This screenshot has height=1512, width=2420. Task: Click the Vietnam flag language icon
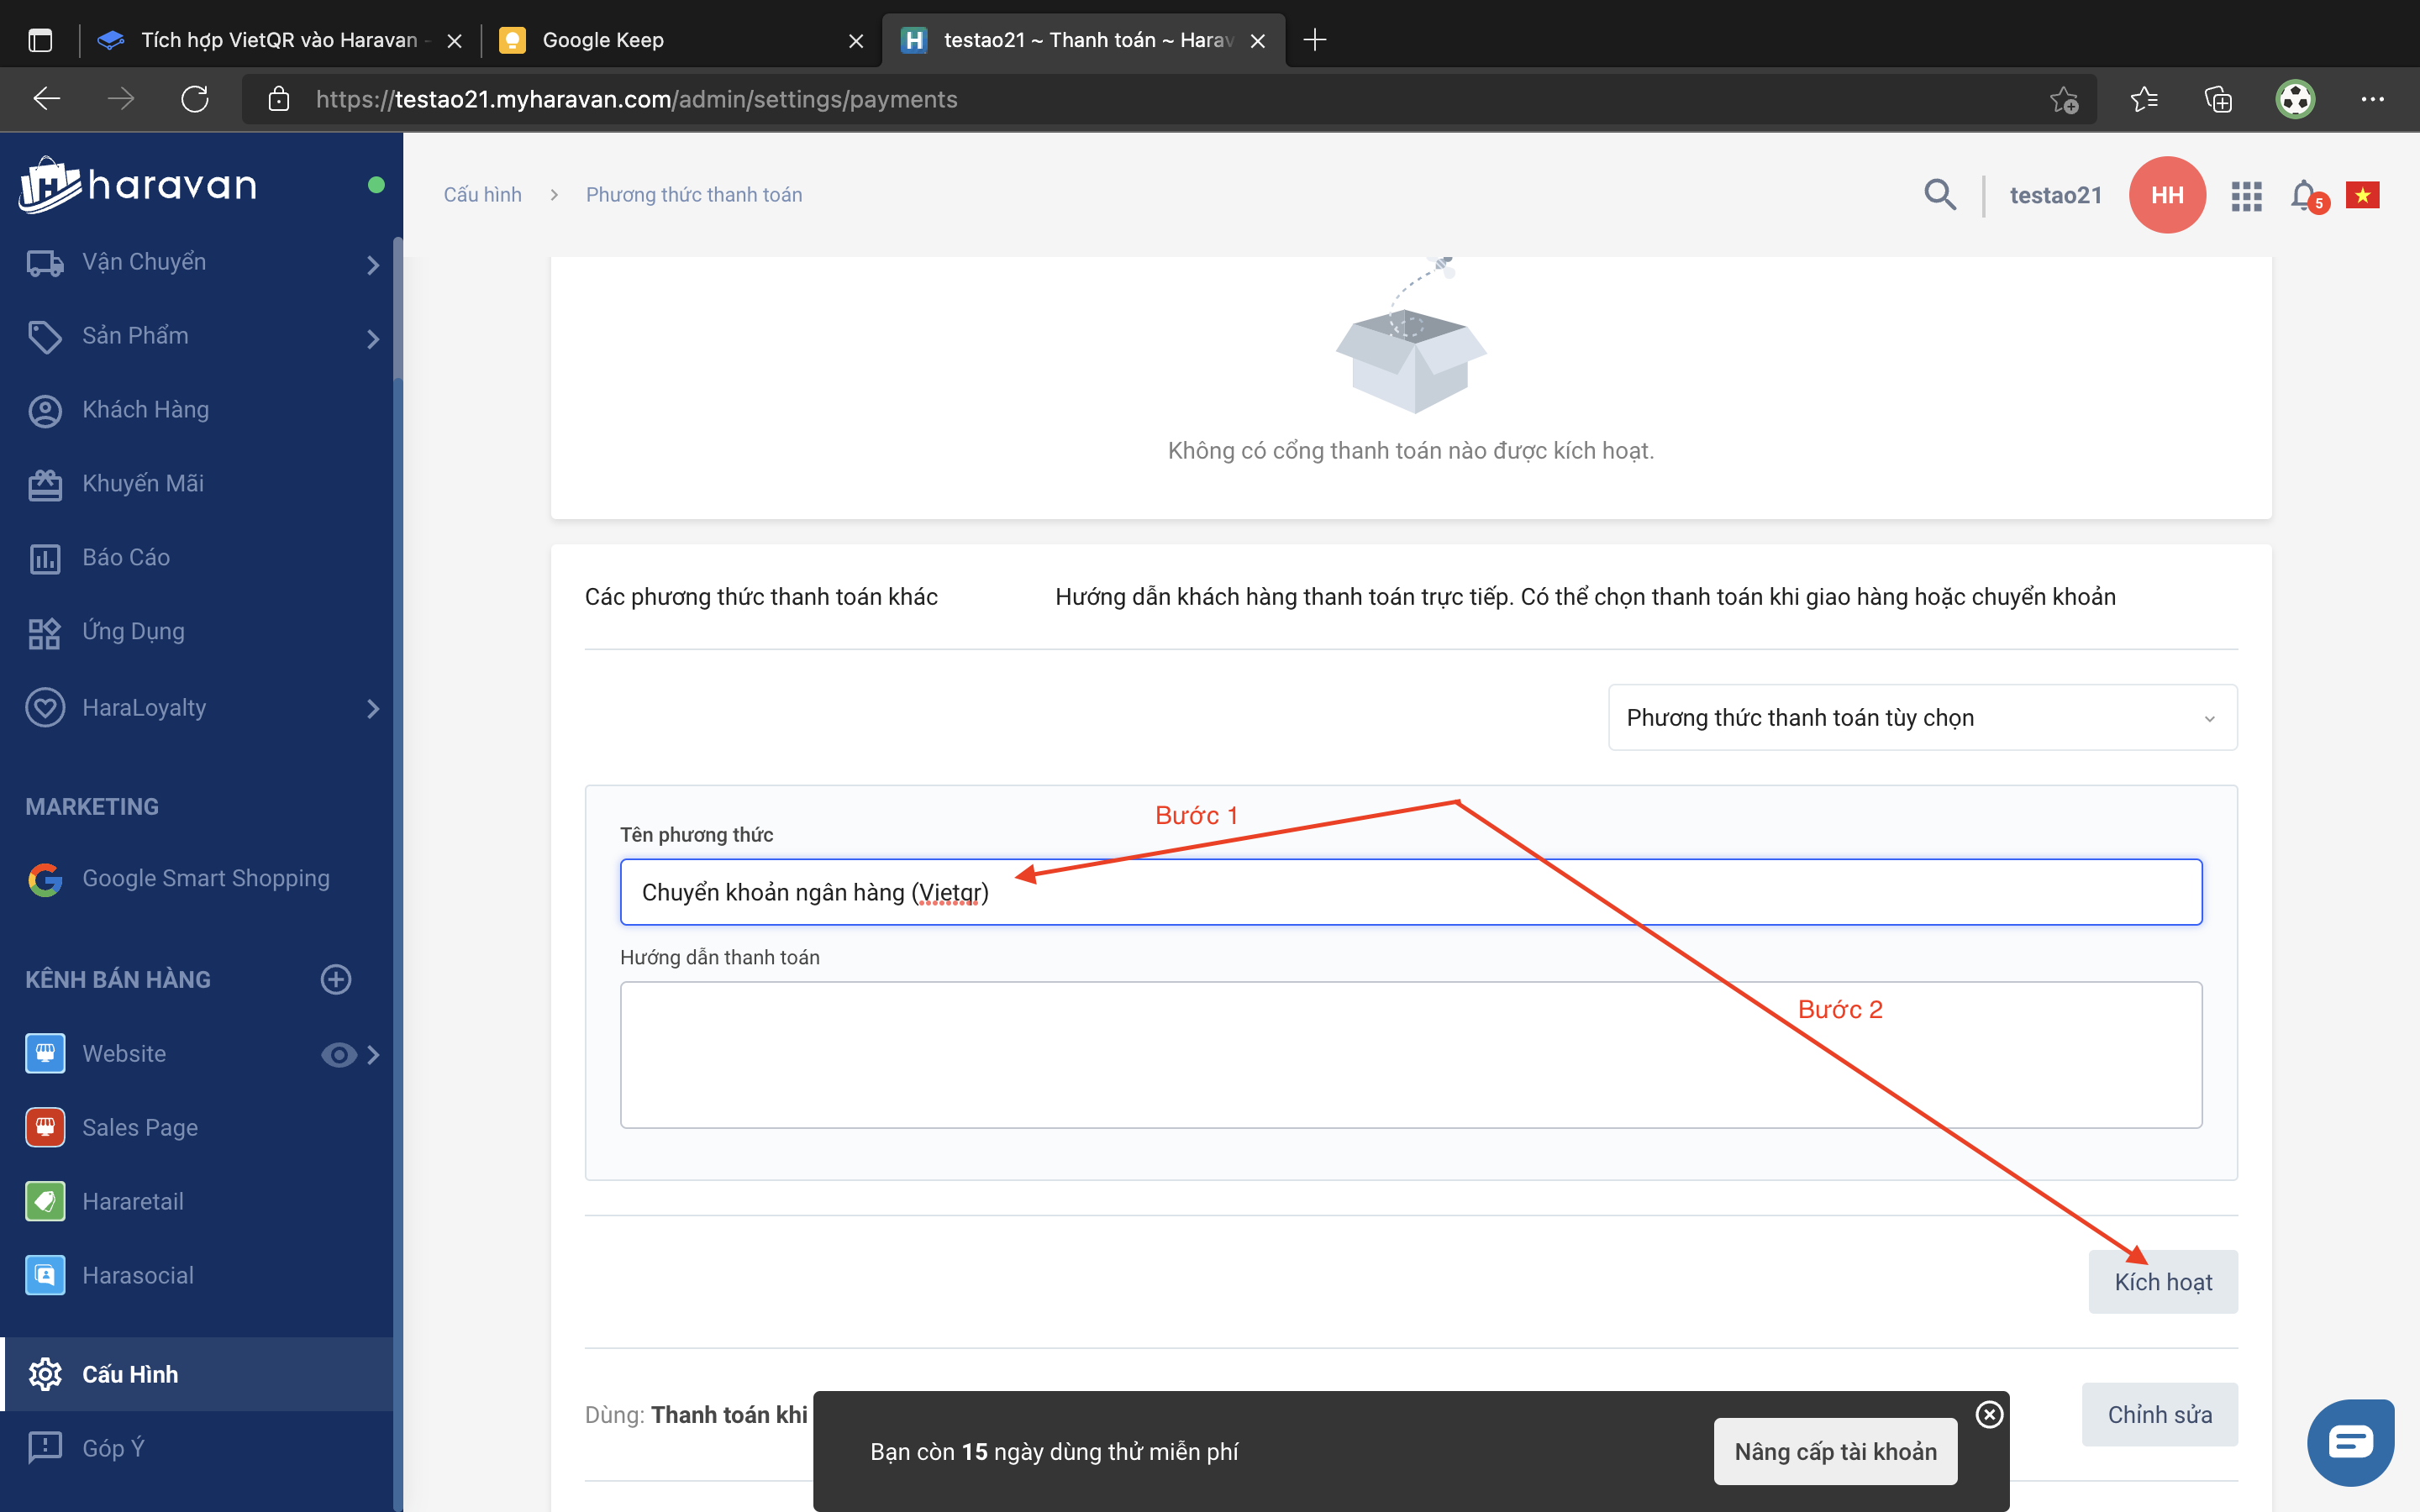click(x=2362, y=195)
